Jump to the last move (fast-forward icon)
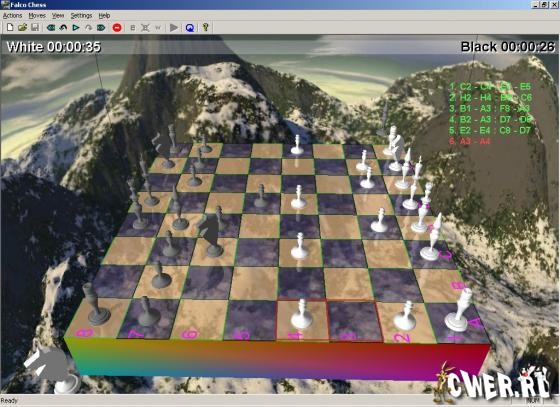 click(101, 27)
